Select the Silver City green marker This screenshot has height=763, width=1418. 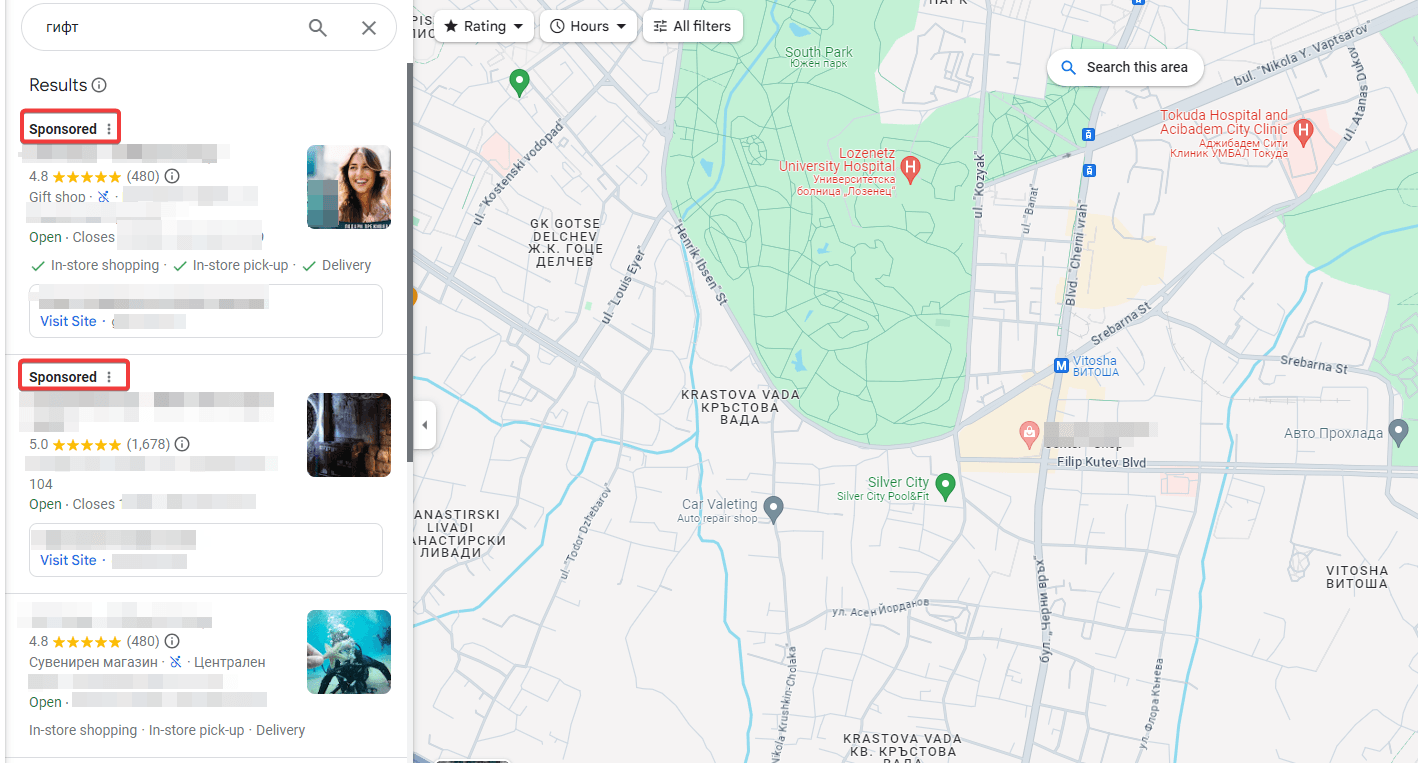coord(945,486)
